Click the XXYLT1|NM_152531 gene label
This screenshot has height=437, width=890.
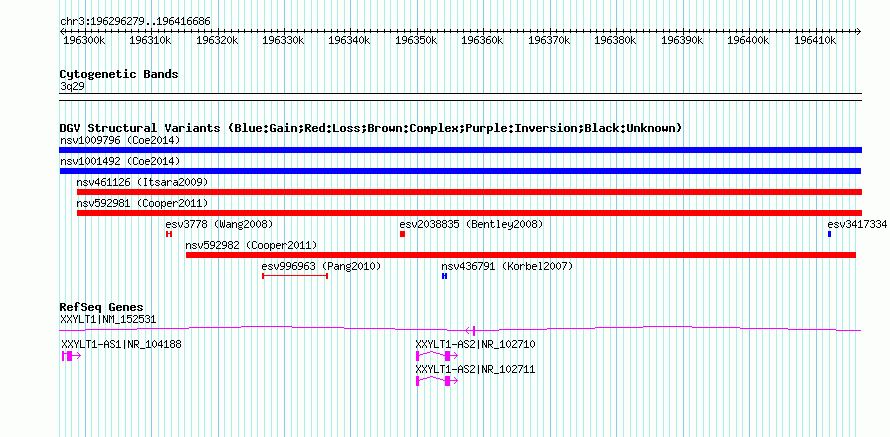coord(108,320)
